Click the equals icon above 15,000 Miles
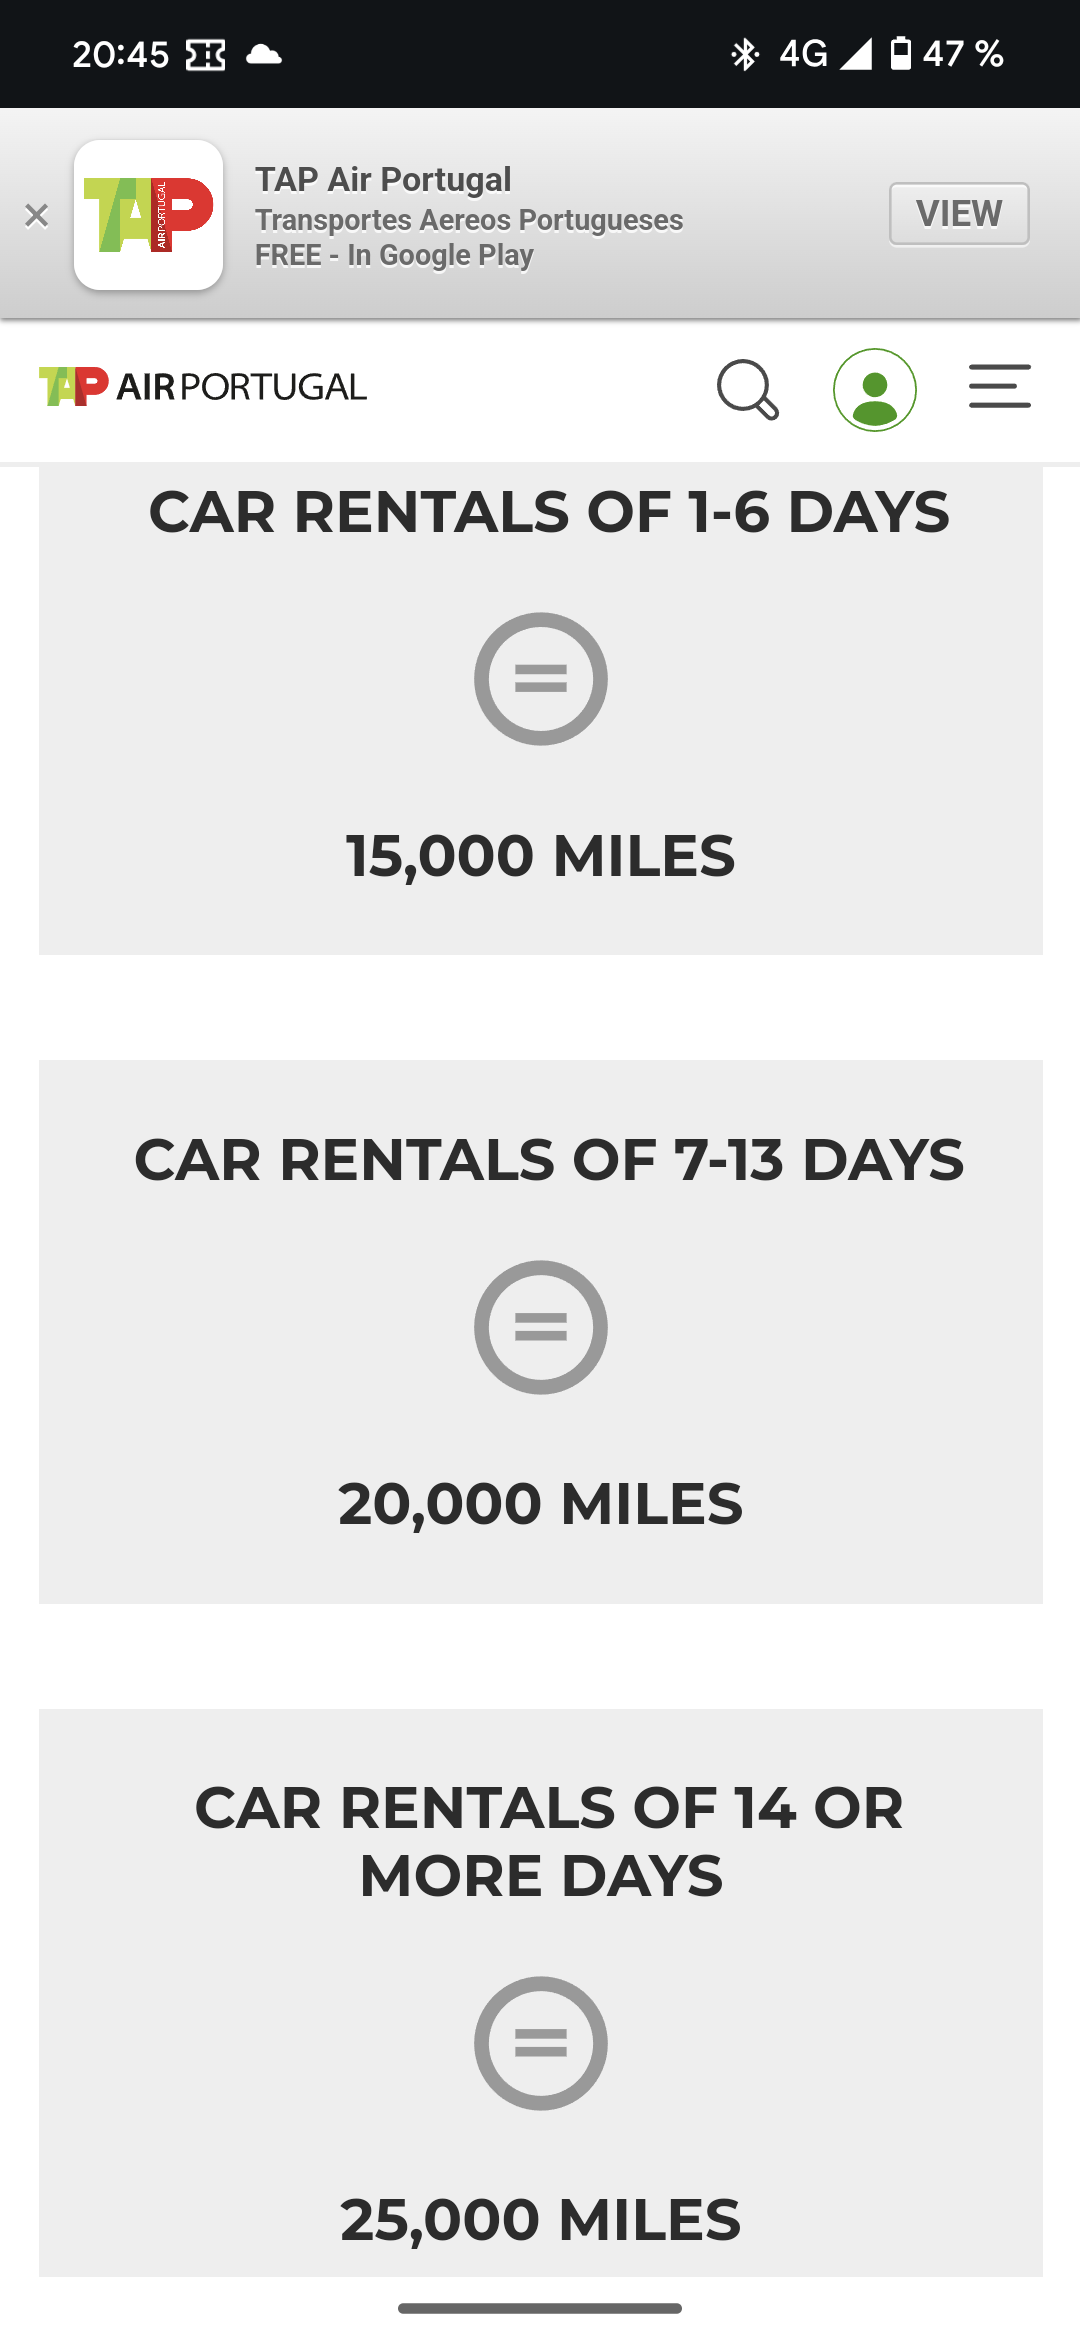 coord(541,679)
